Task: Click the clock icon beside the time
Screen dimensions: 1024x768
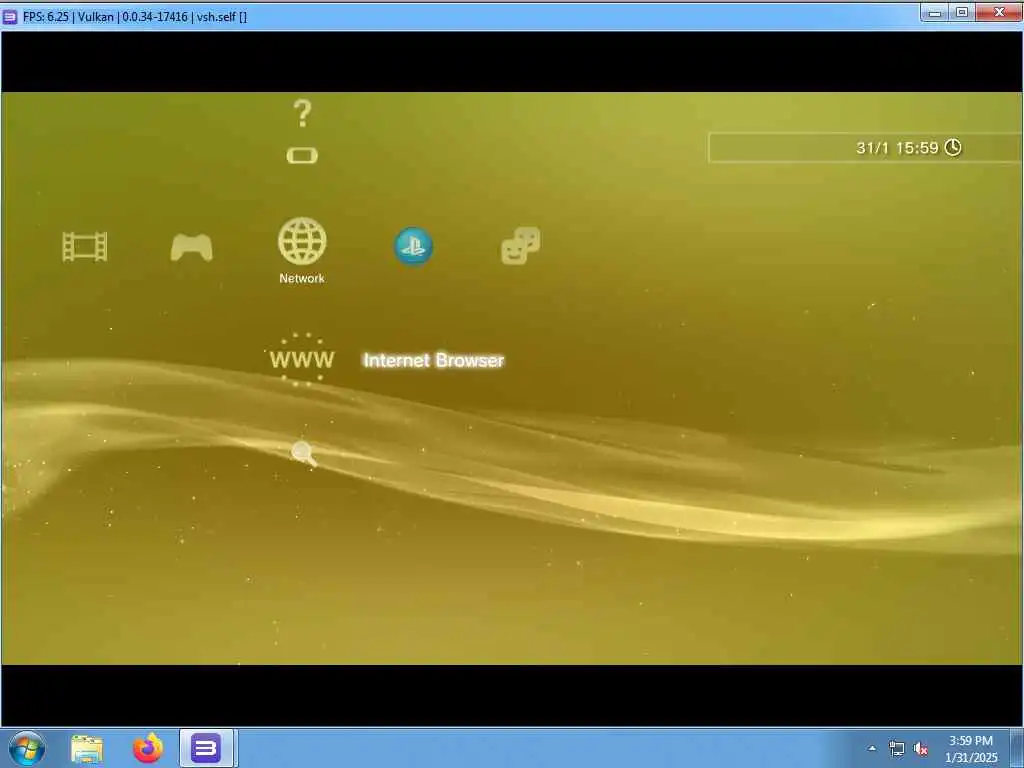Action: coord(953,147)
